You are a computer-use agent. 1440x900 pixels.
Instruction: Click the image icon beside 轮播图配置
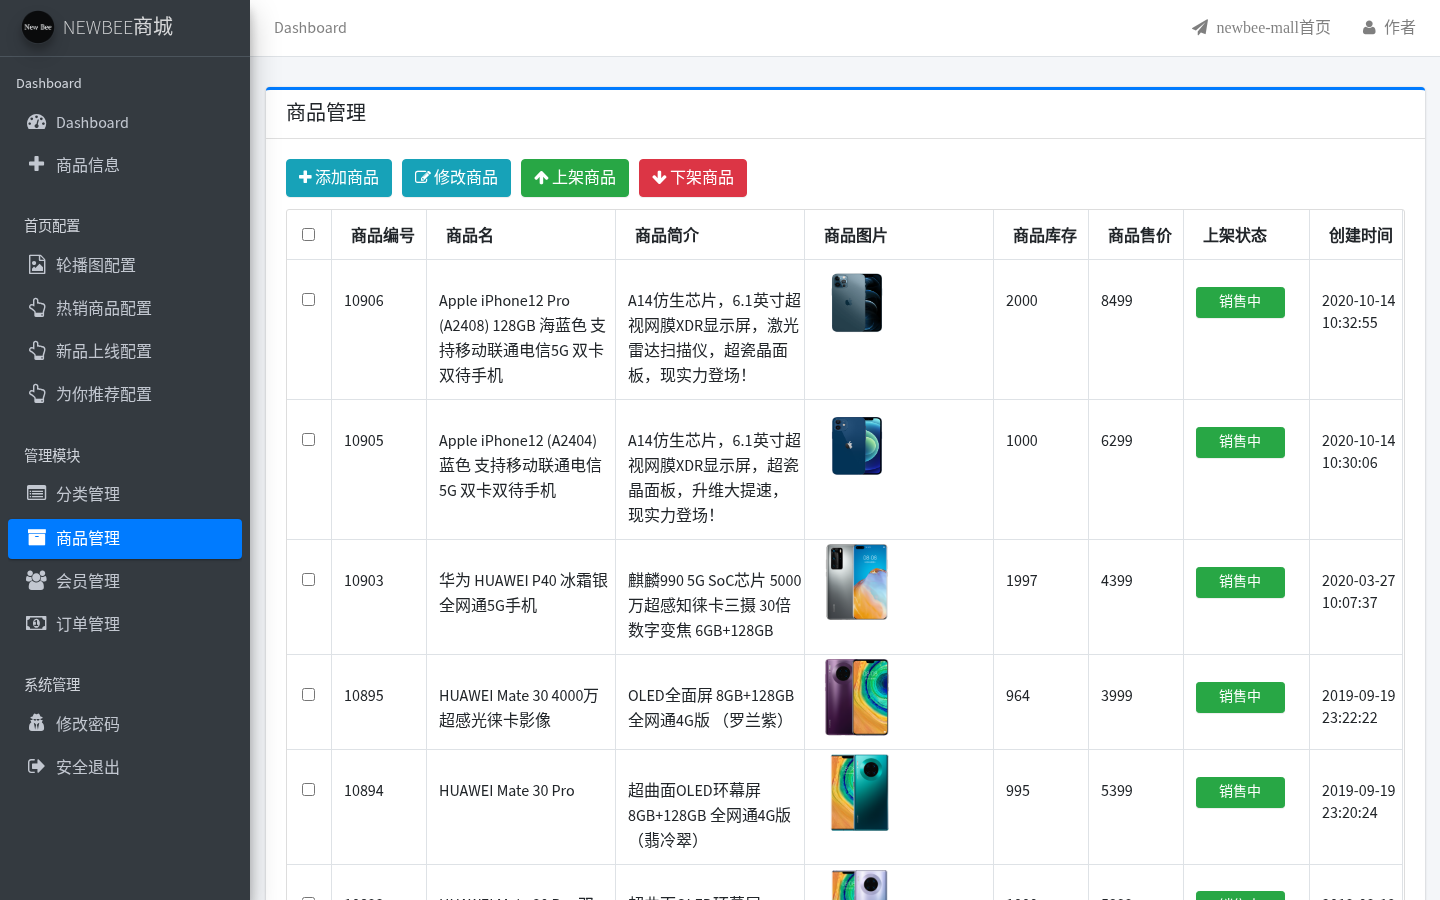pyautogui.click(x=37, y=265)
